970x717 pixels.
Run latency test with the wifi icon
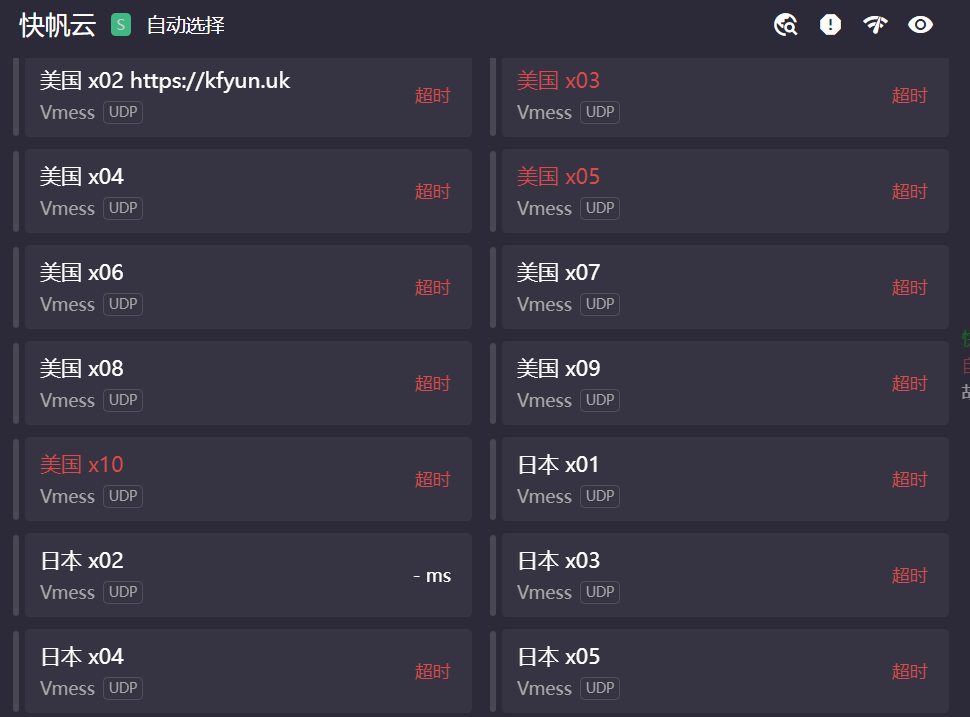point(875,25)
